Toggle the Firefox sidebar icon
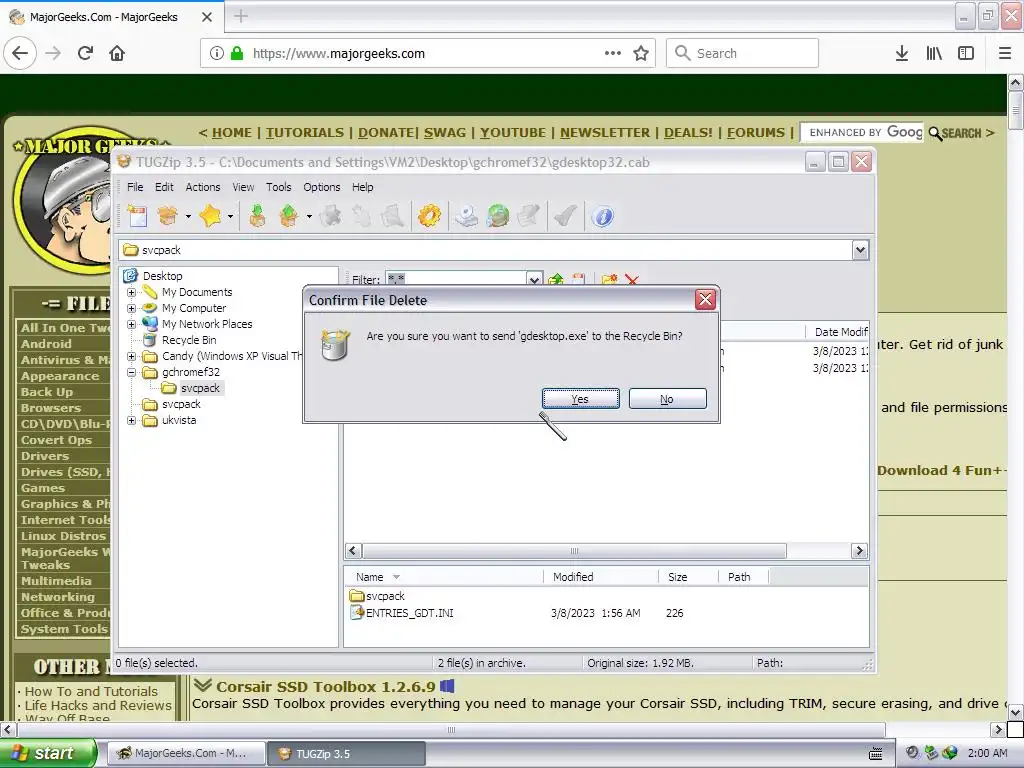This screenshot has height=768, width=1024. [x=966, y=53]
